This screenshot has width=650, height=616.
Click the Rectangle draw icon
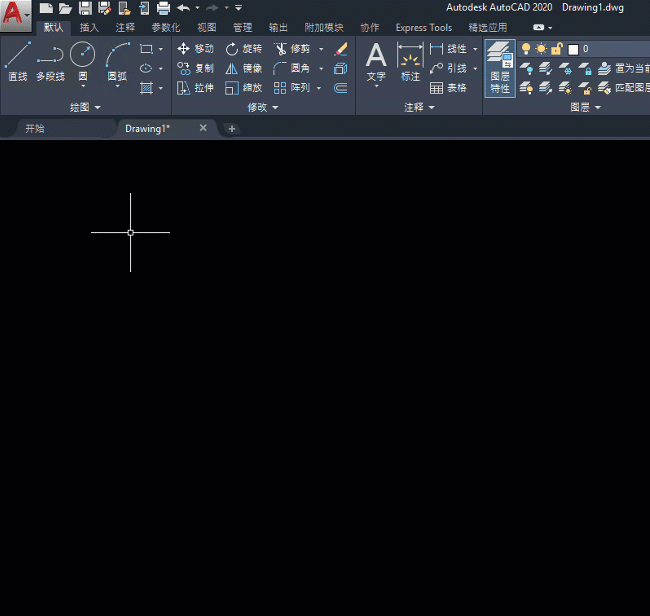pos(146,49)
